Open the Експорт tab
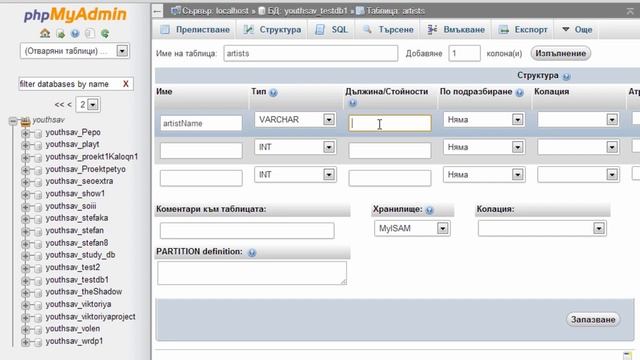Screen dimensions: 640x360 tap(523, 29)
